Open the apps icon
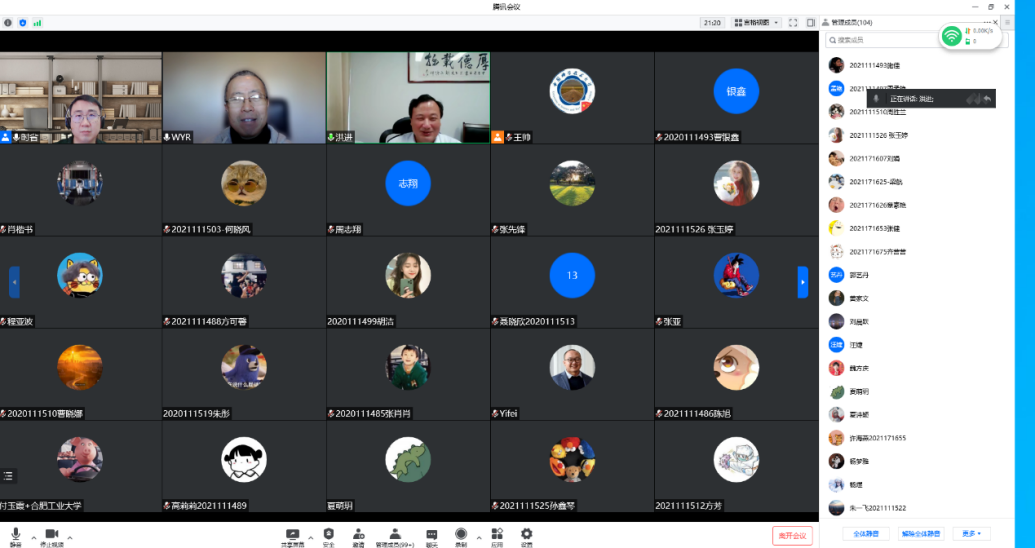The height and width of the screenshot is (548, 1035). 497,535
